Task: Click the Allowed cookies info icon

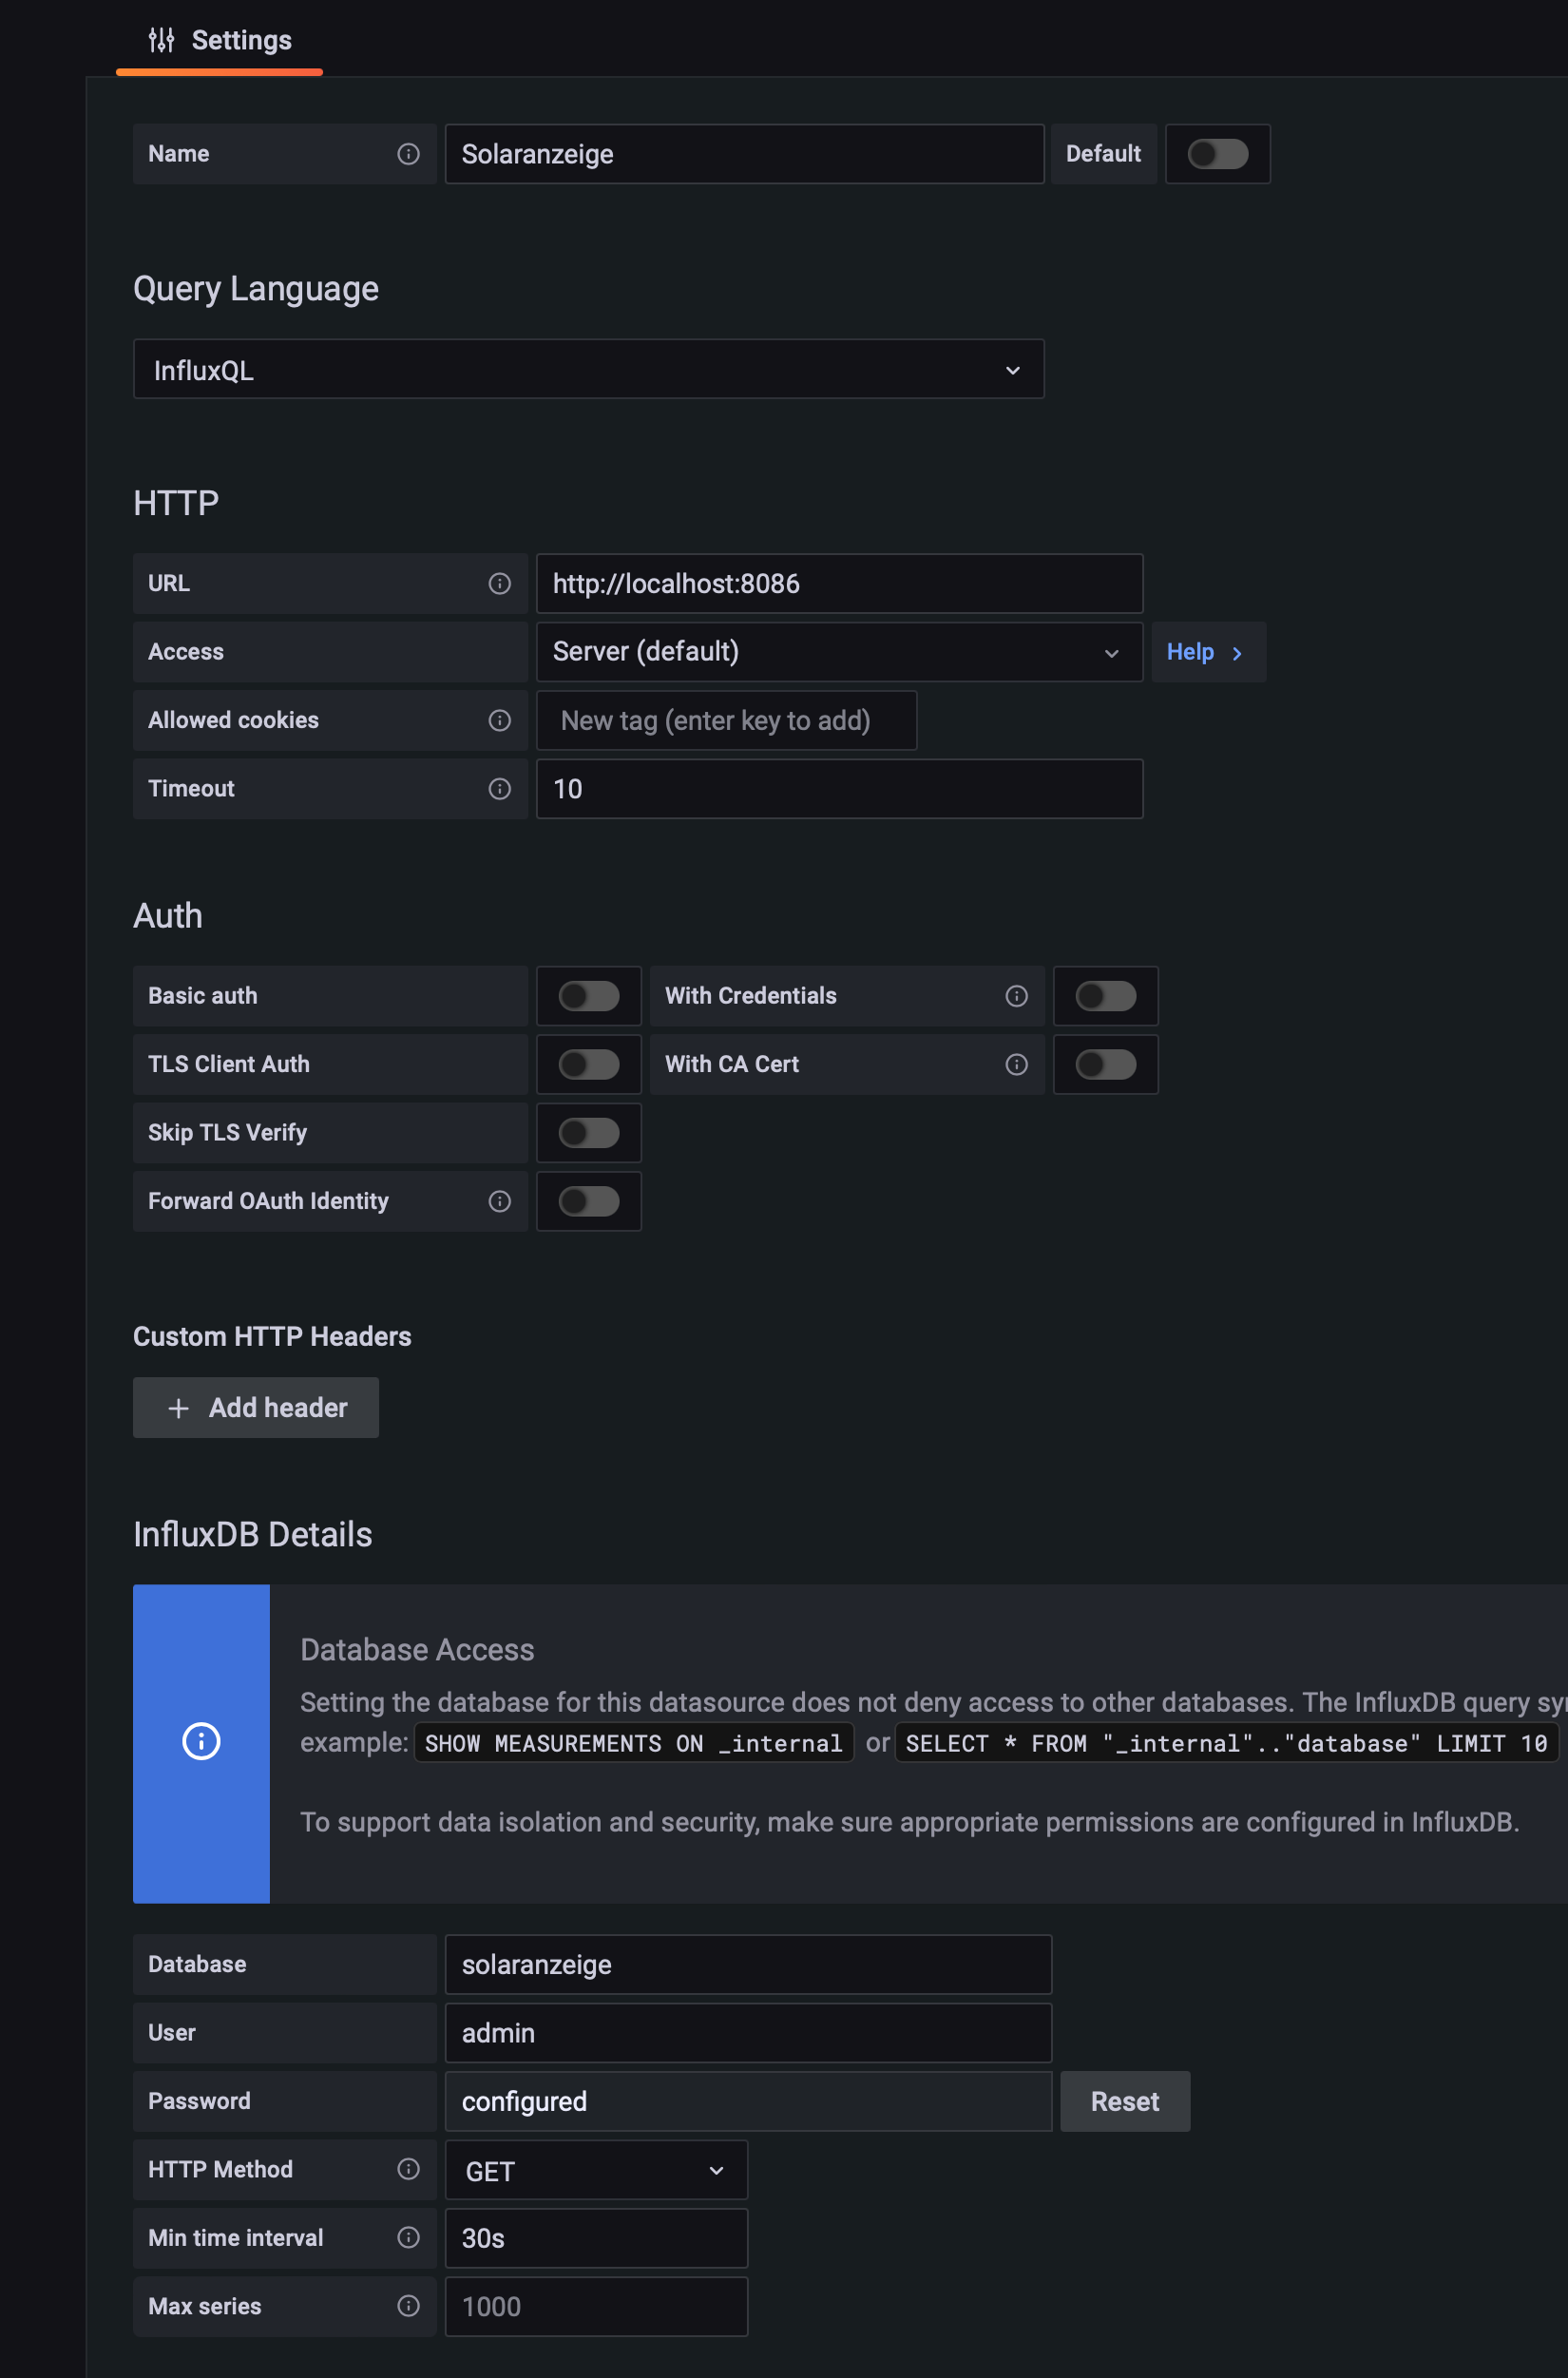Action: [499, 720]
